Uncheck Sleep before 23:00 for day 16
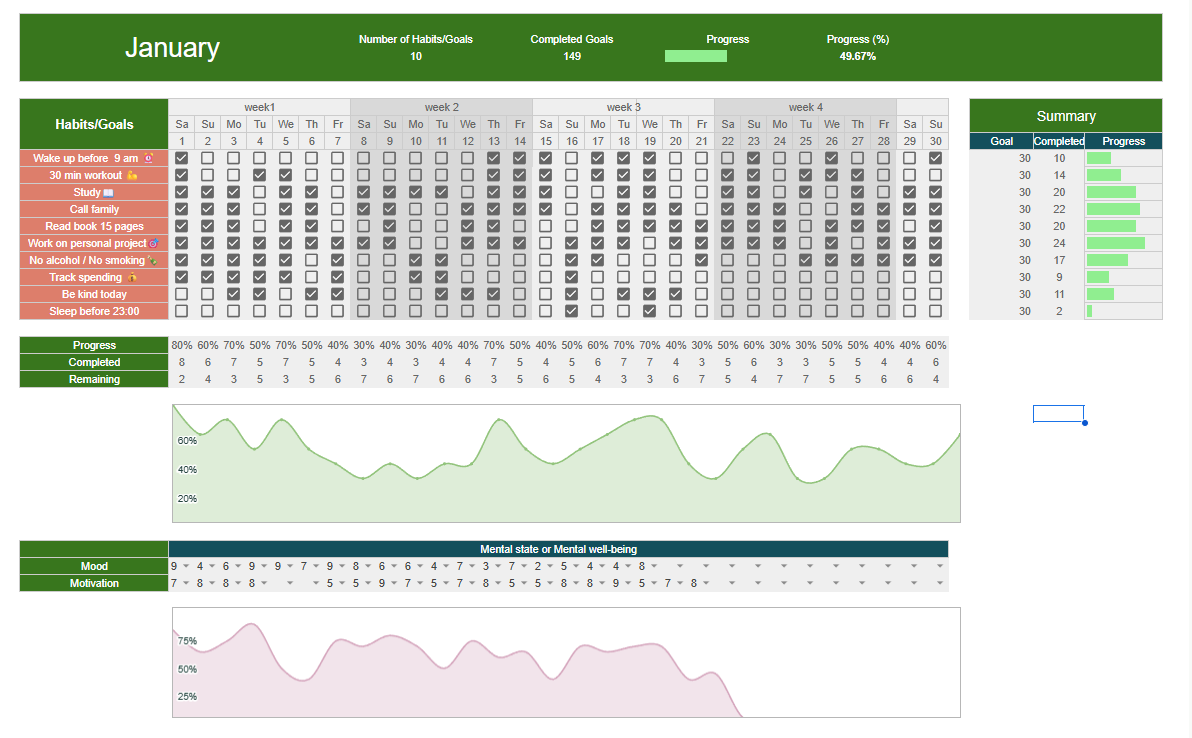This screenshot has height=738, width=1192. 571,311
